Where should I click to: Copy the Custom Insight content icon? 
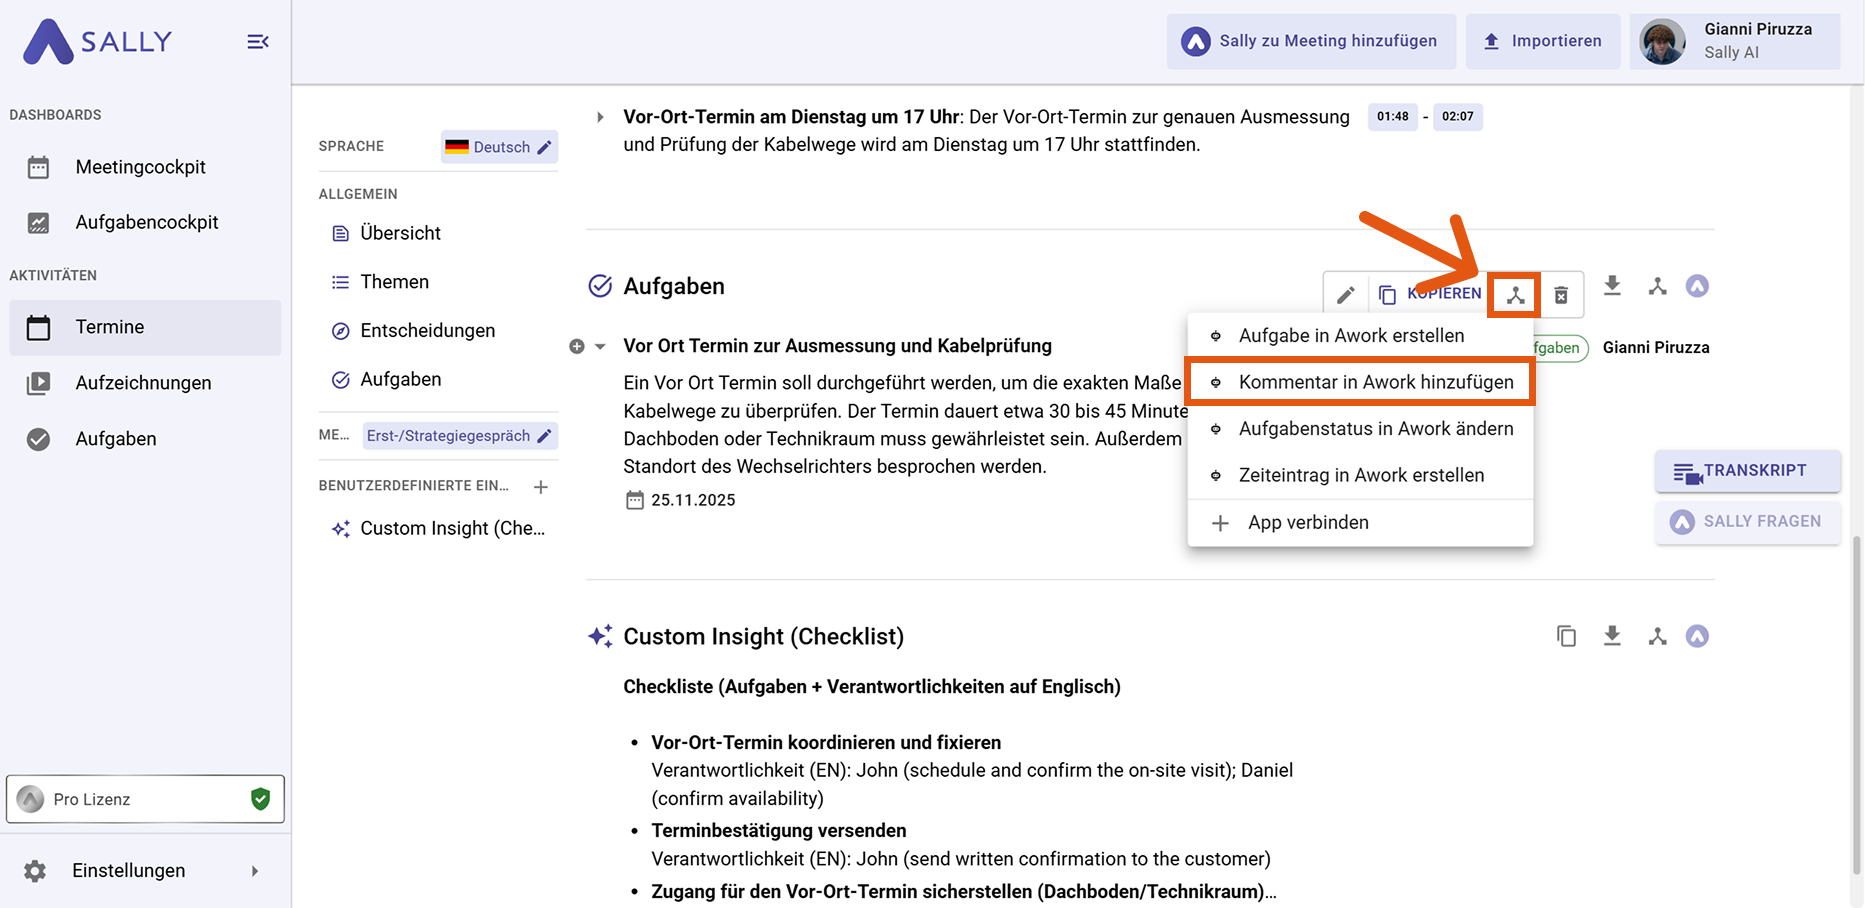tap(1566, 636)
